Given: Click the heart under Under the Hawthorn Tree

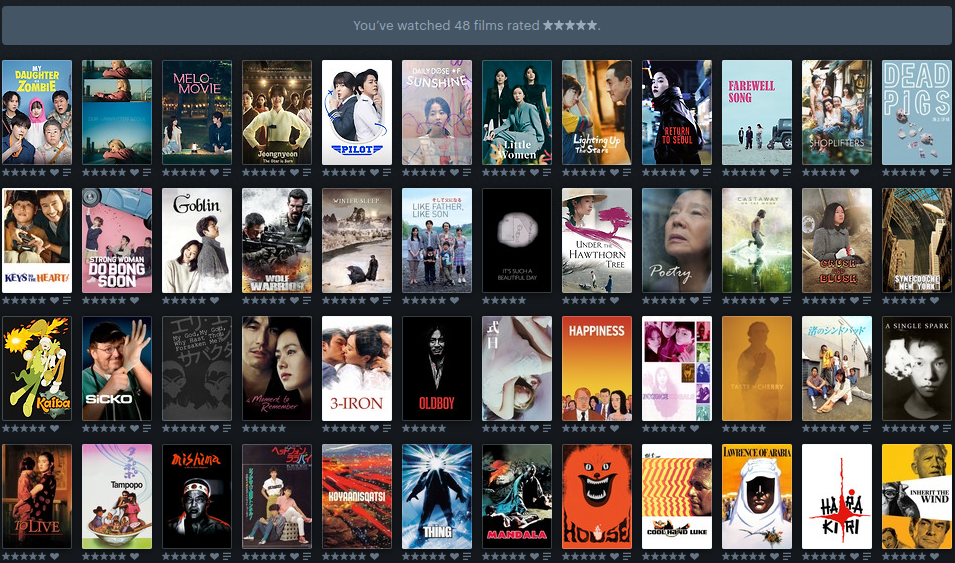Looking at the screenshot, I should [x=615, y=300].
